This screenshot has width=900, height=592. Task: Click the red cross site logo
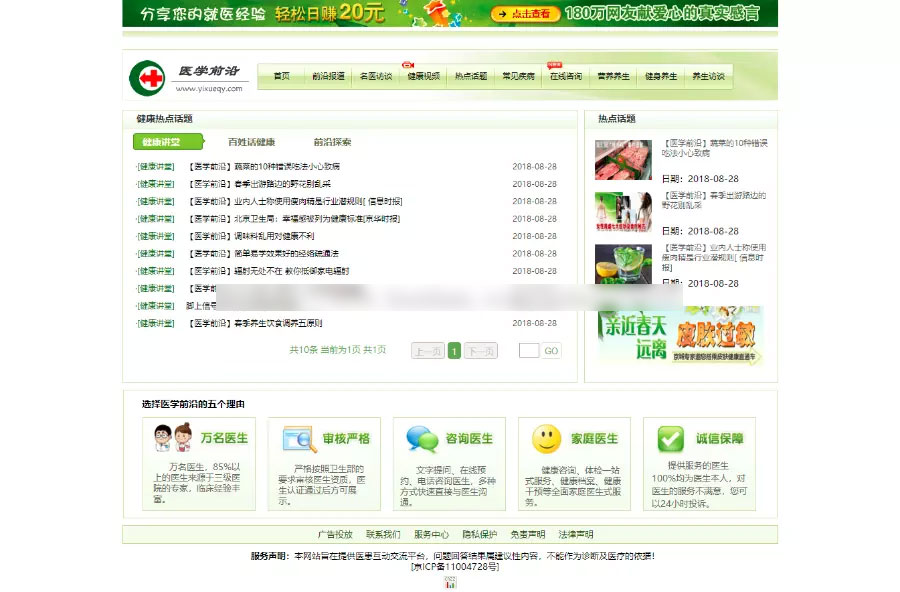148,77
